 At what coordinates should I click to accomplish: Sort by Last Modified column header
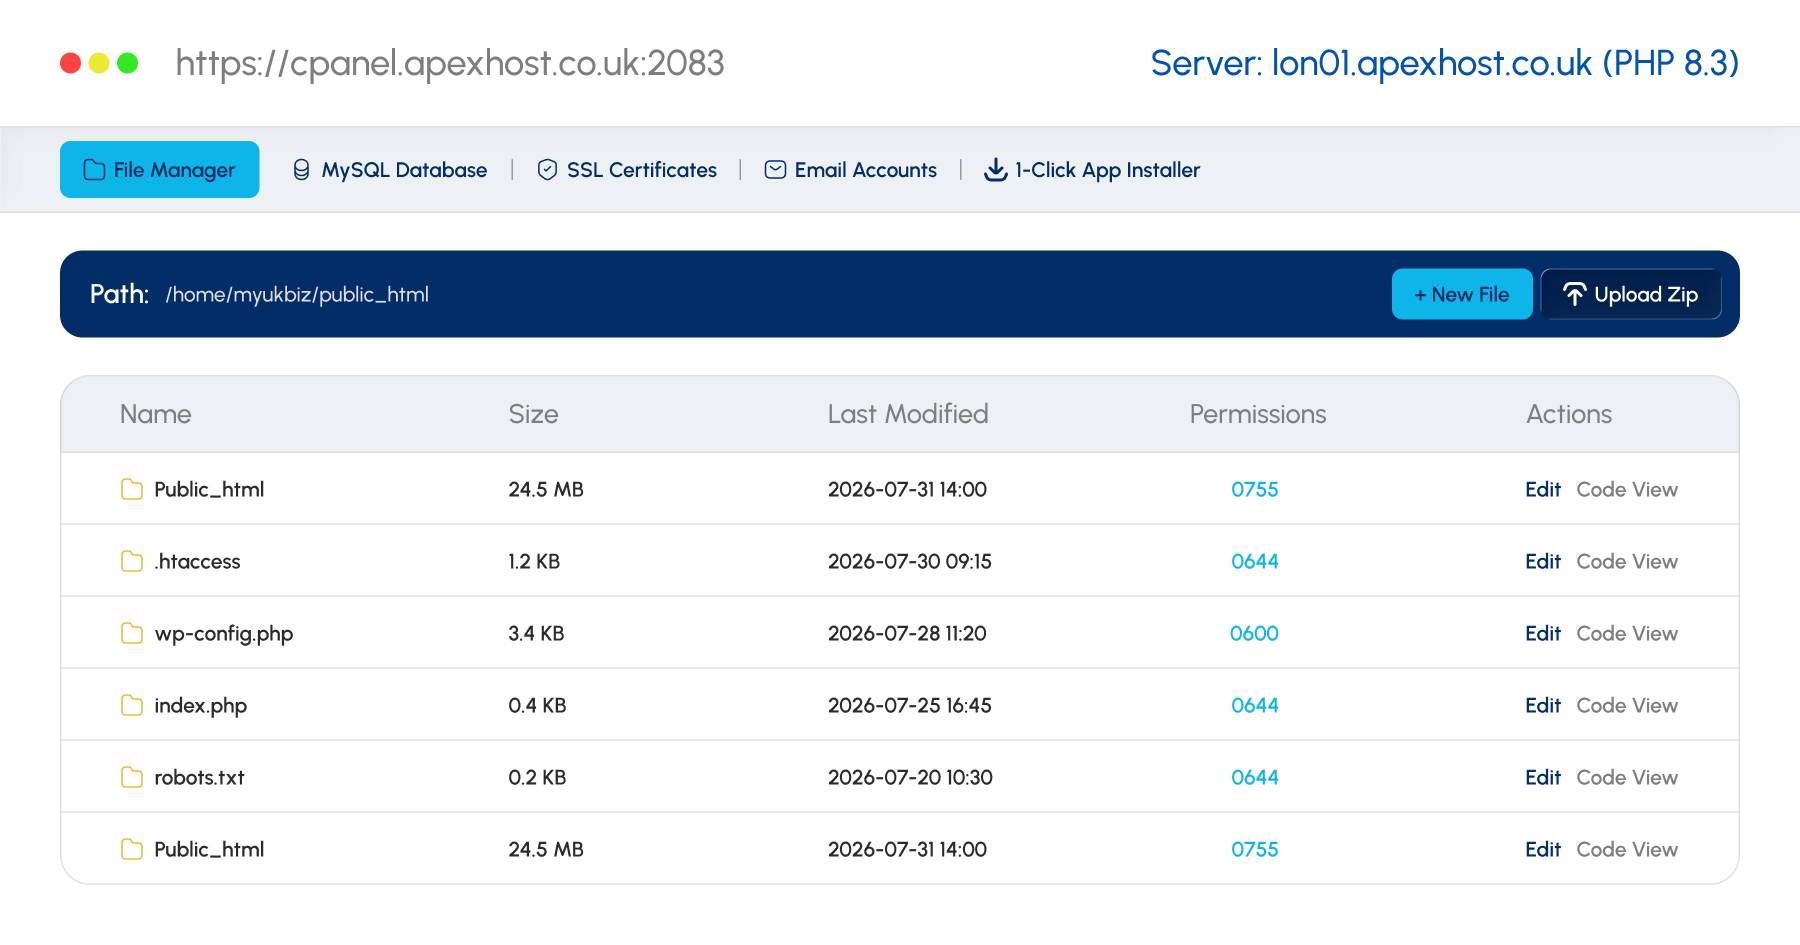tap(908, 414)
